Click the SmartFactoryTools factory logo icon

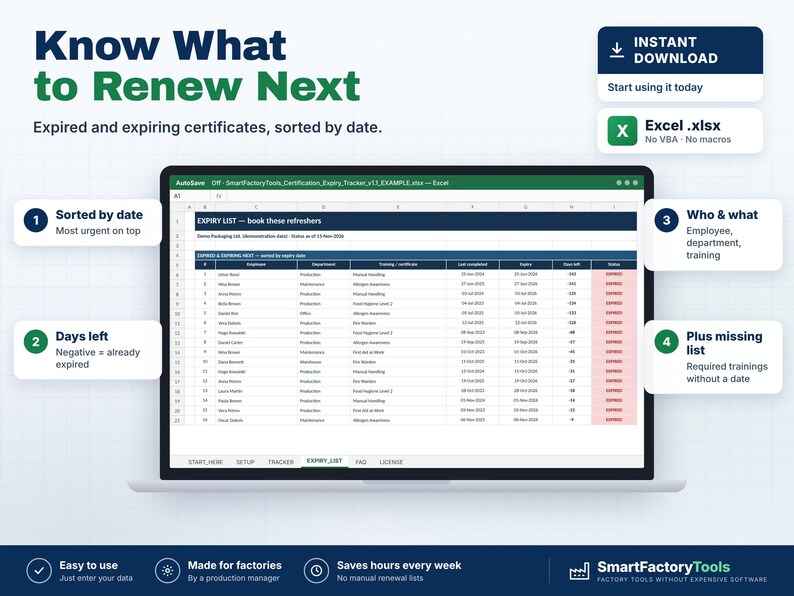[579, 571]
